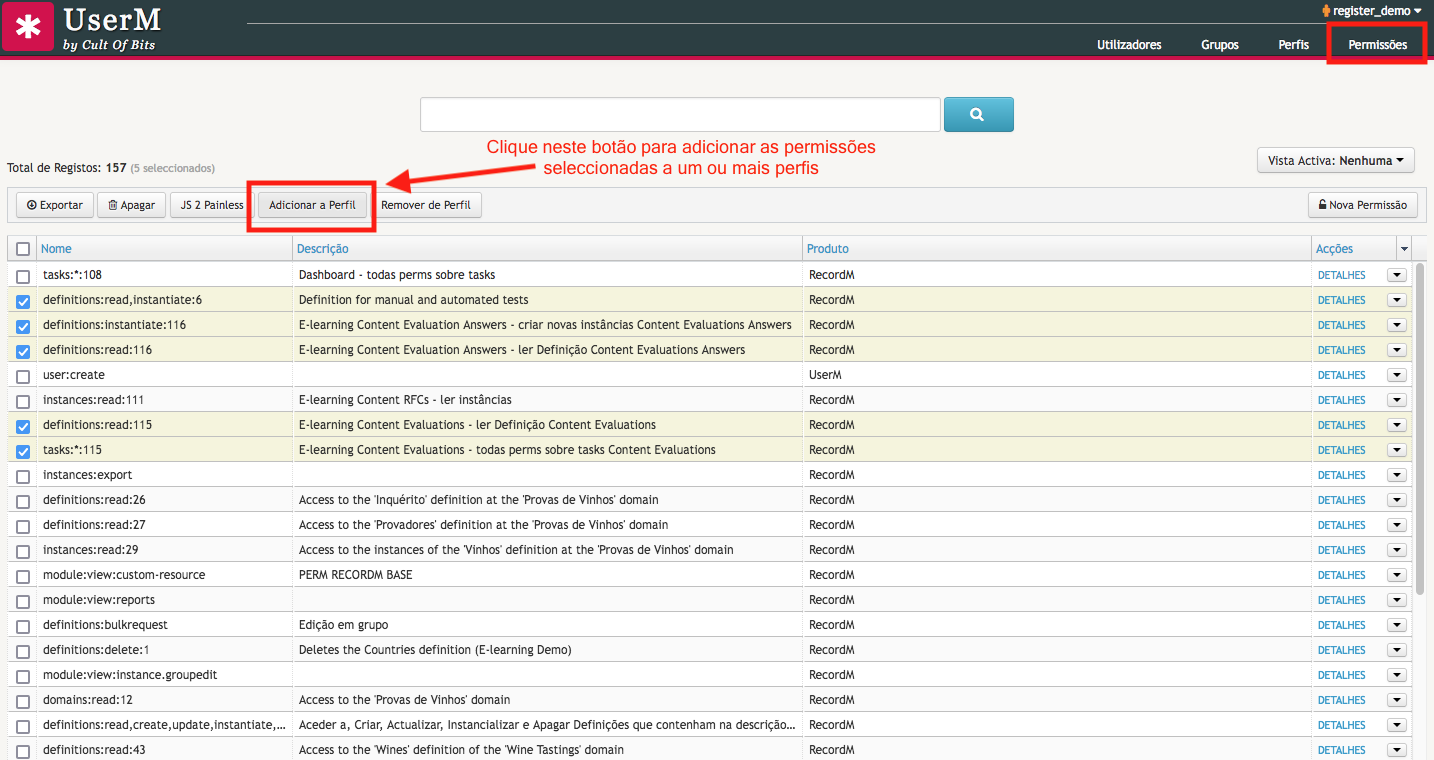Viewport: 1434px width, 760px height.
Task: Select the 'module:view:reports' name cell
Action: [x=99, y=600]
